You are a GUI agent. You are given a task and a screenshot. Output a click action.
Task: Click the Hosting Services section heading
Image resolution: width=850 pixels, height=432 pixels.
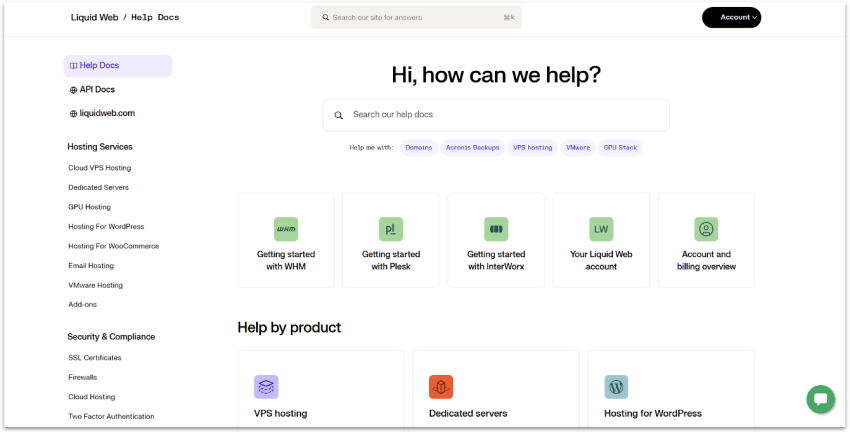(x=100, y=147)
